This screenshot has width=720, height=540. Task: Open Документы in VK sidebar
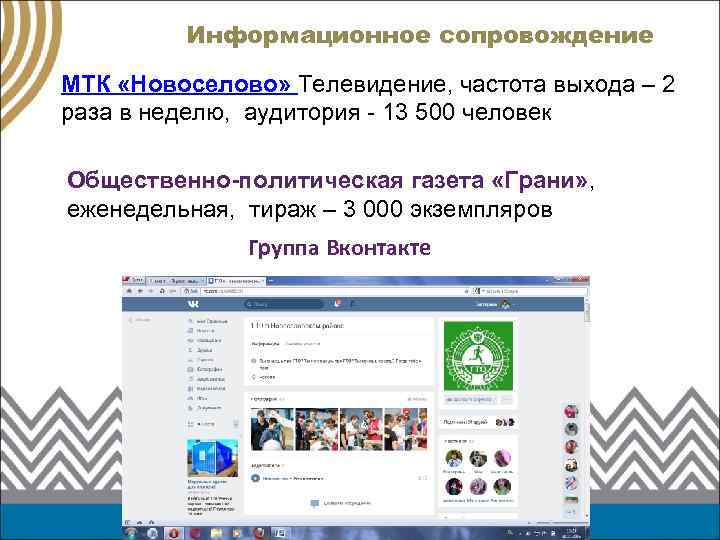pyautogui.click(x=206, y=408)
